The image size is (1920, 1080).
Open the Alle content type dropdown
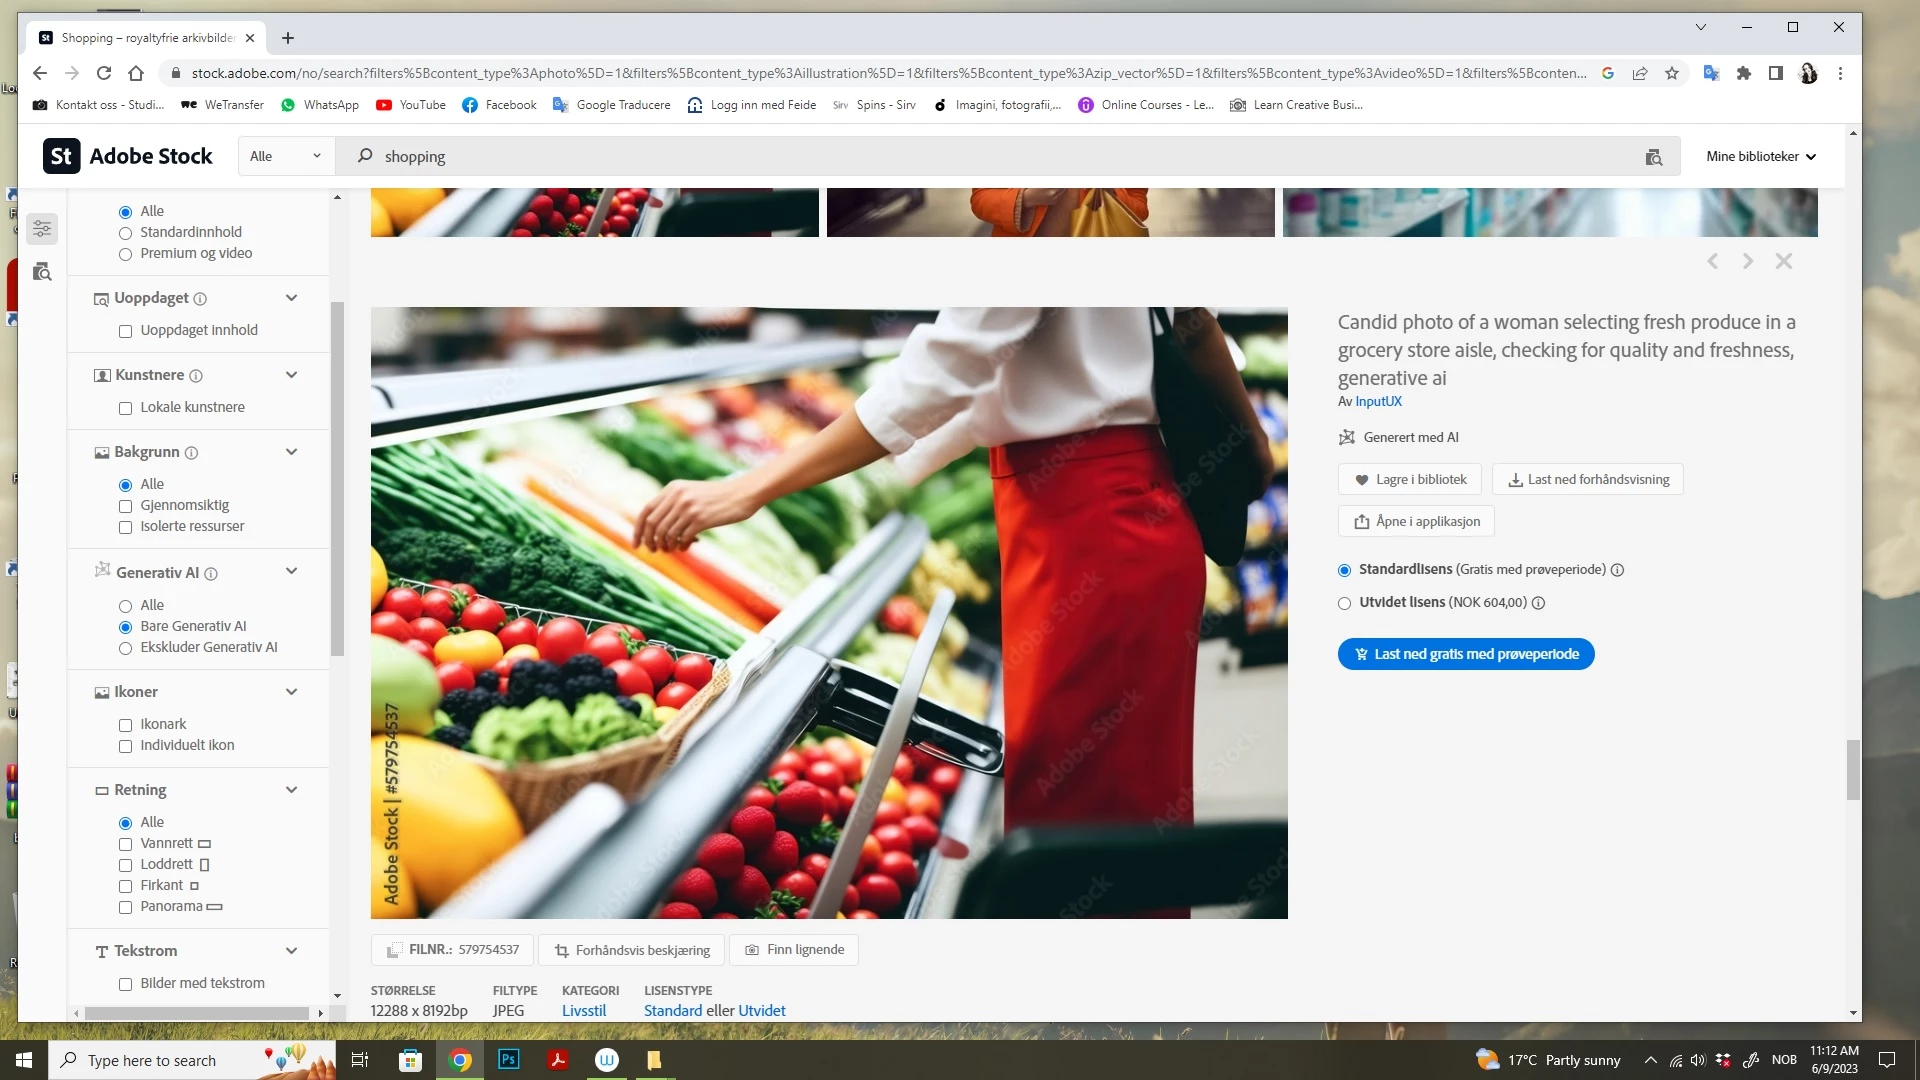[285, 157]
